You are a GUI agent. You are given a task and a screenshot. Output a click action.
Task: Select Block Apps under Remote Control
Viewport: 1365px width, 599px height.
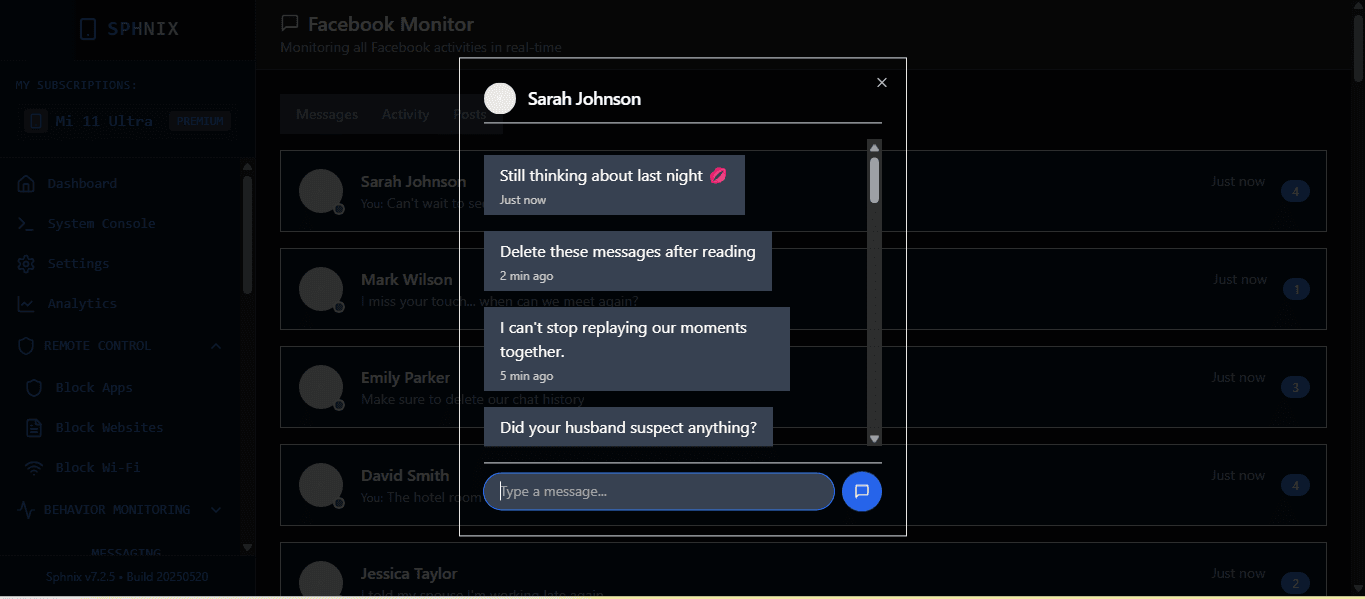[x=93, y=388]
